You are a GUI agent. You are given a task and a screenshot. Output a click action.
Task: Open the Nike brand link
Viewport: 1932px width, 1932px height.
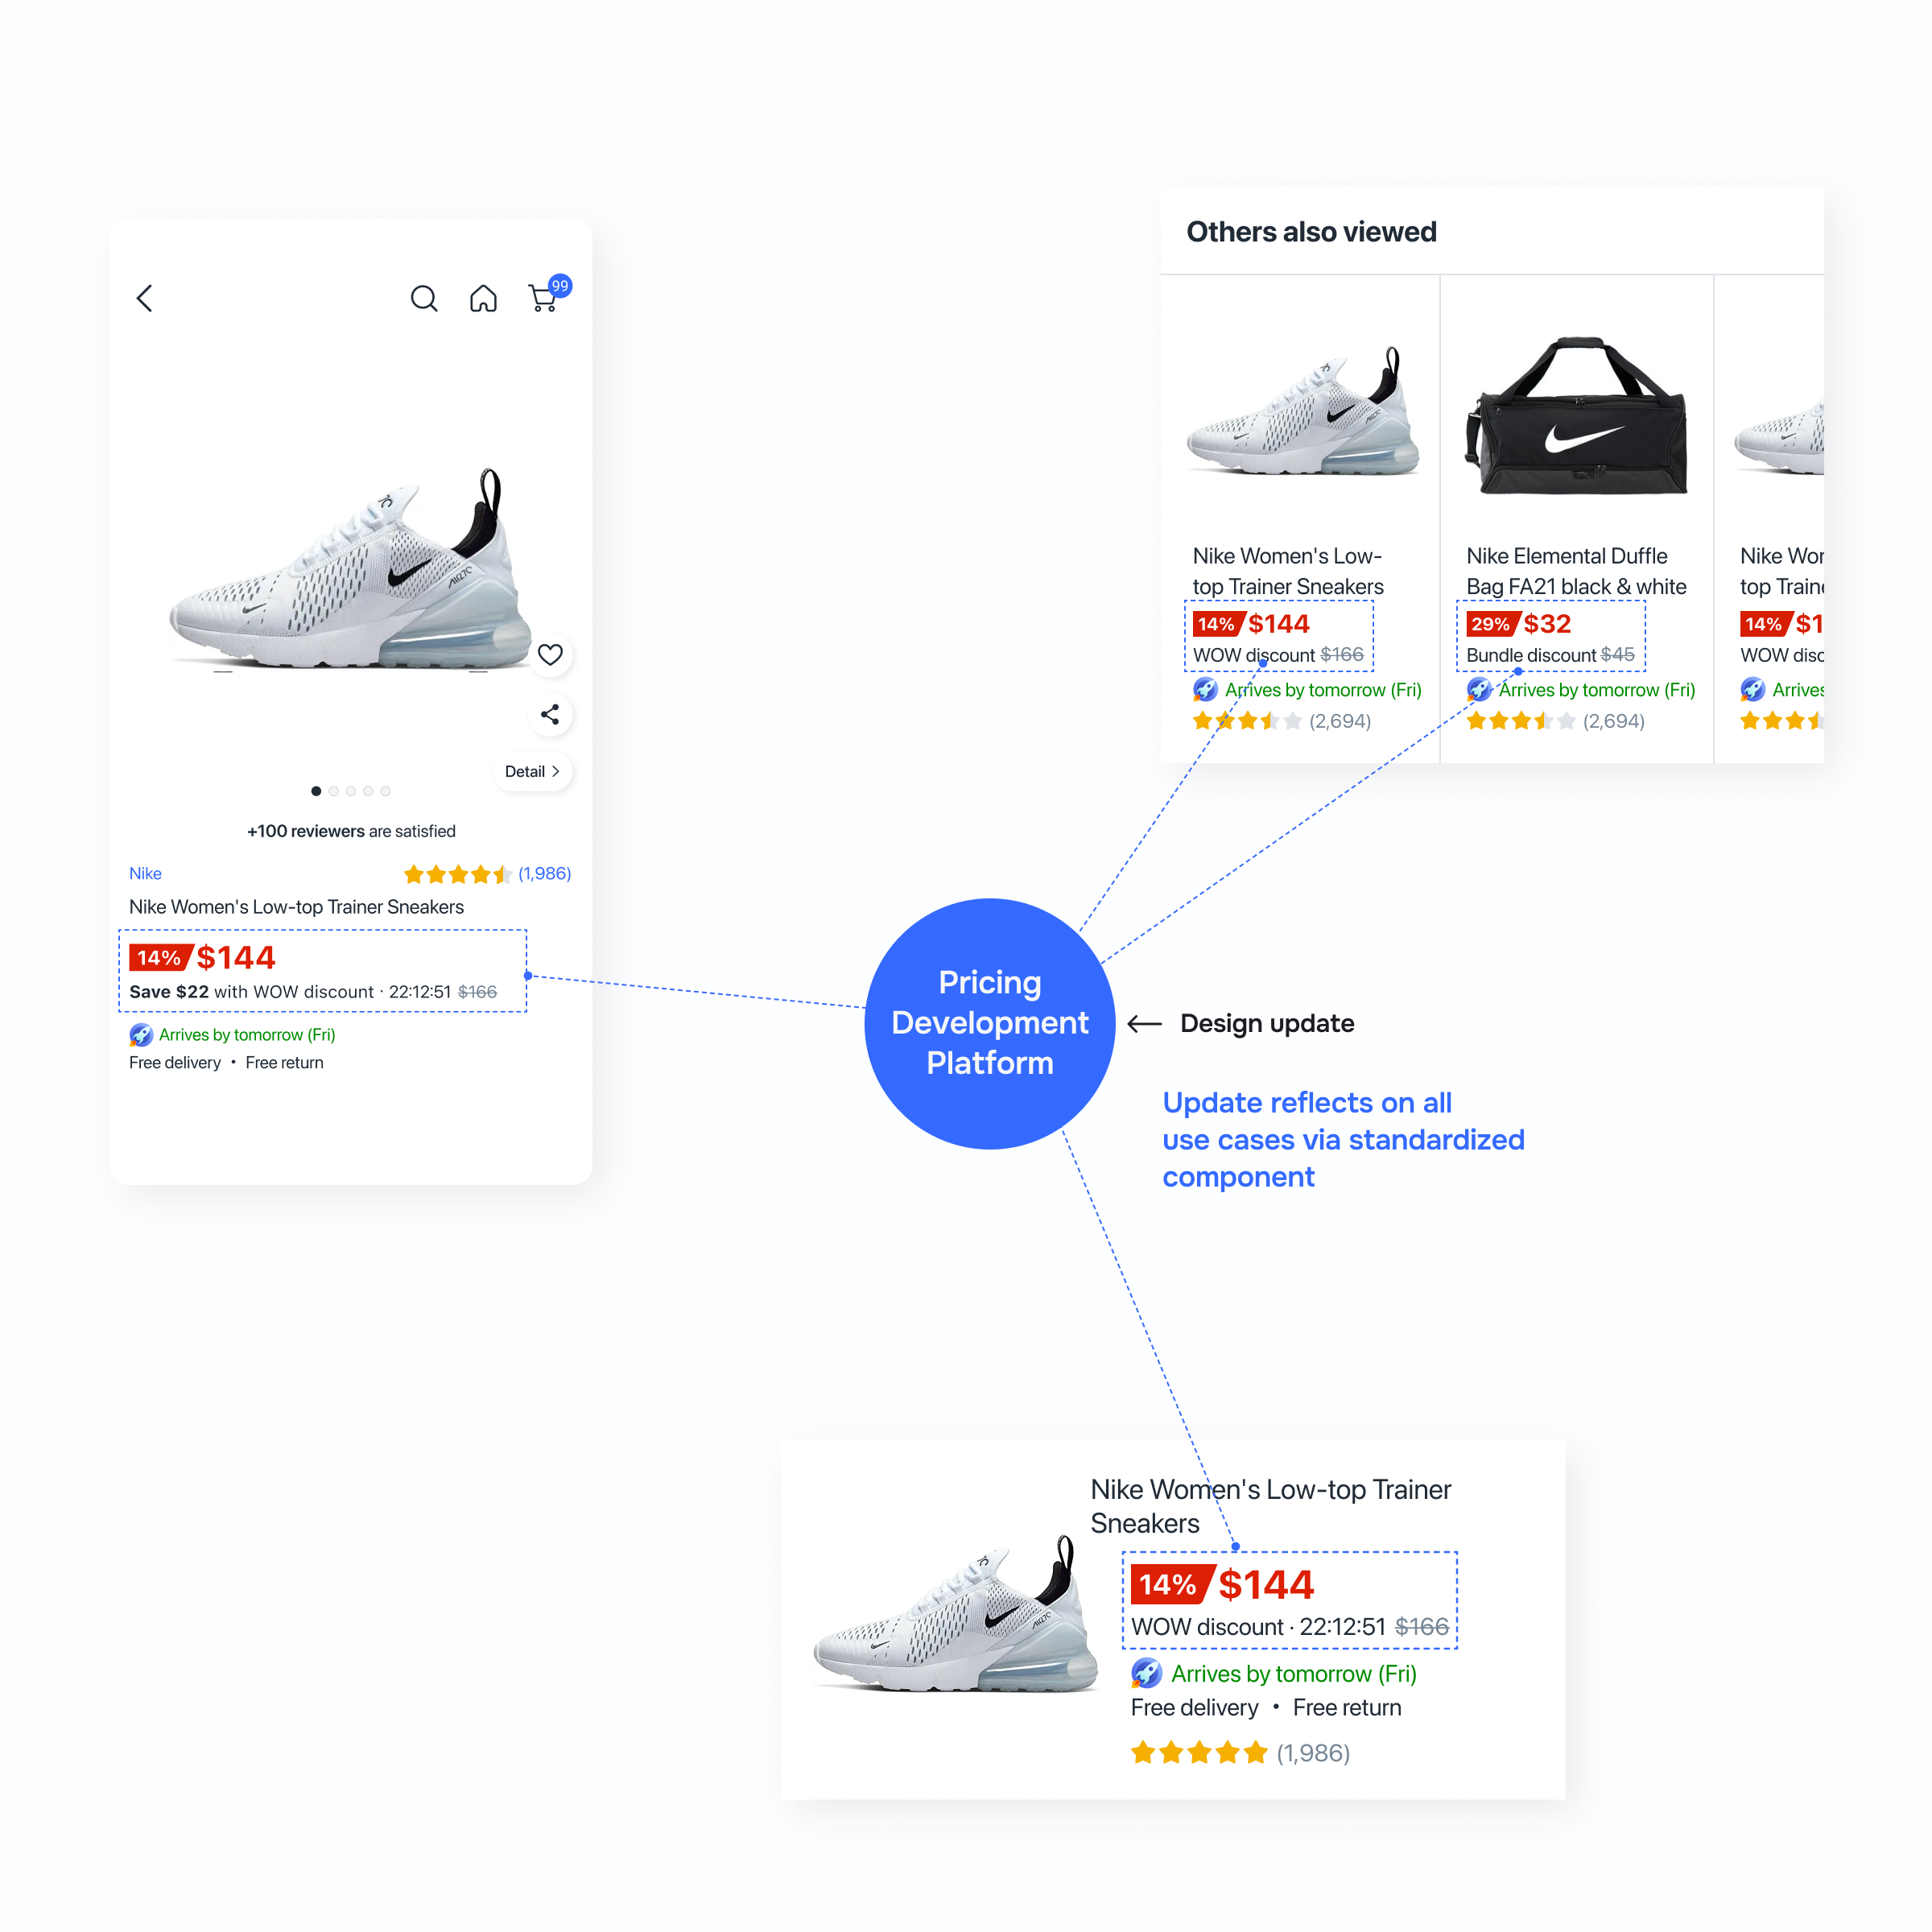pyautogui.click(x=145, y=873)
